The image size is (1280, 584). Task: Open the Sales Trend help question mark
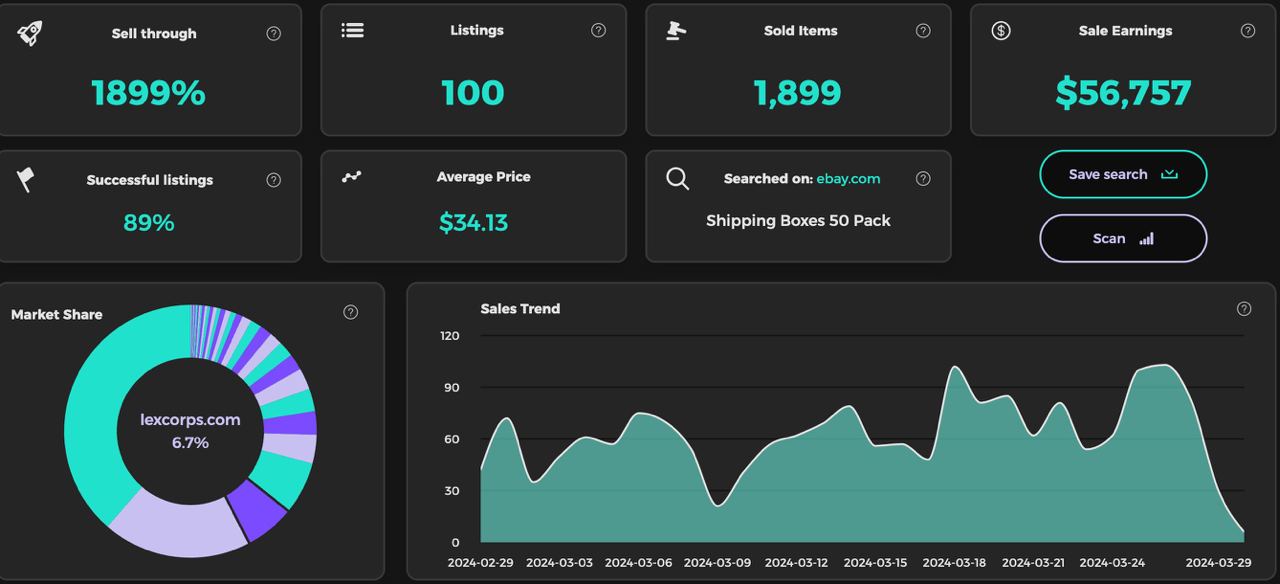(1244, 309)
